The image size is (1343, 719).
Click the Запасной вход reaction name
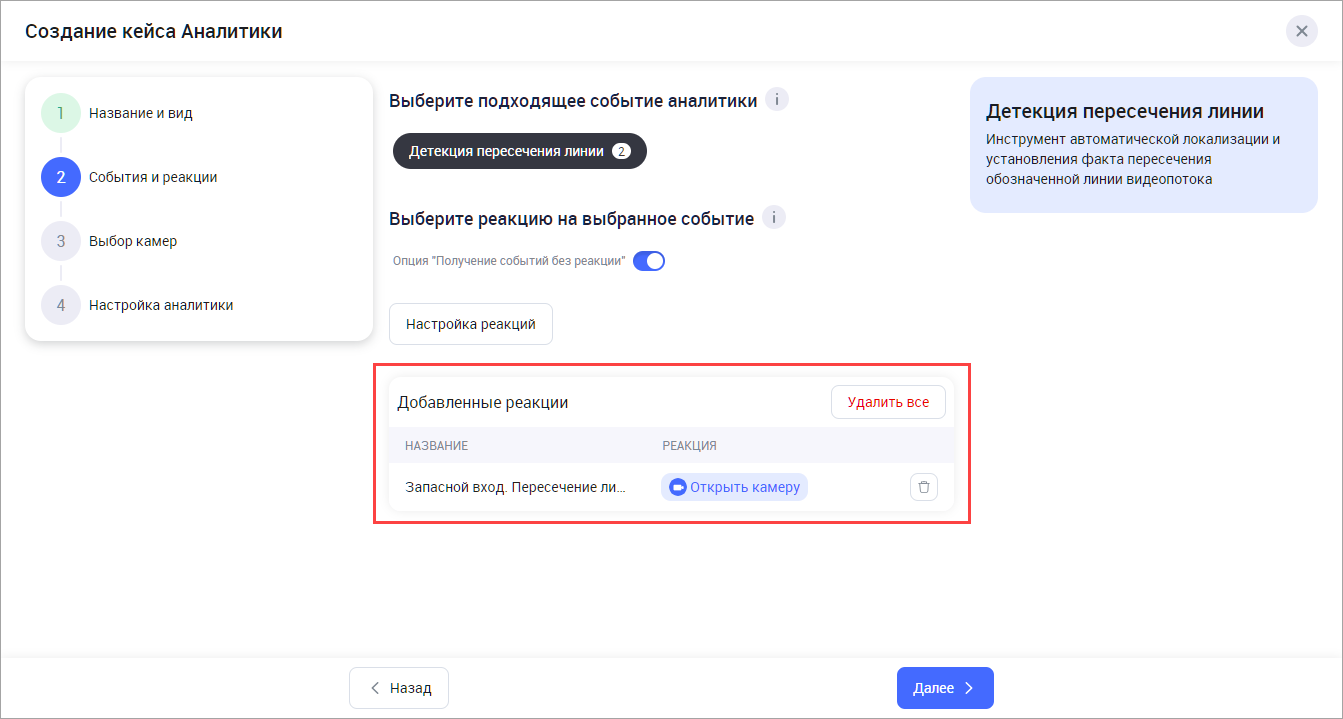[x=515, y=488]
